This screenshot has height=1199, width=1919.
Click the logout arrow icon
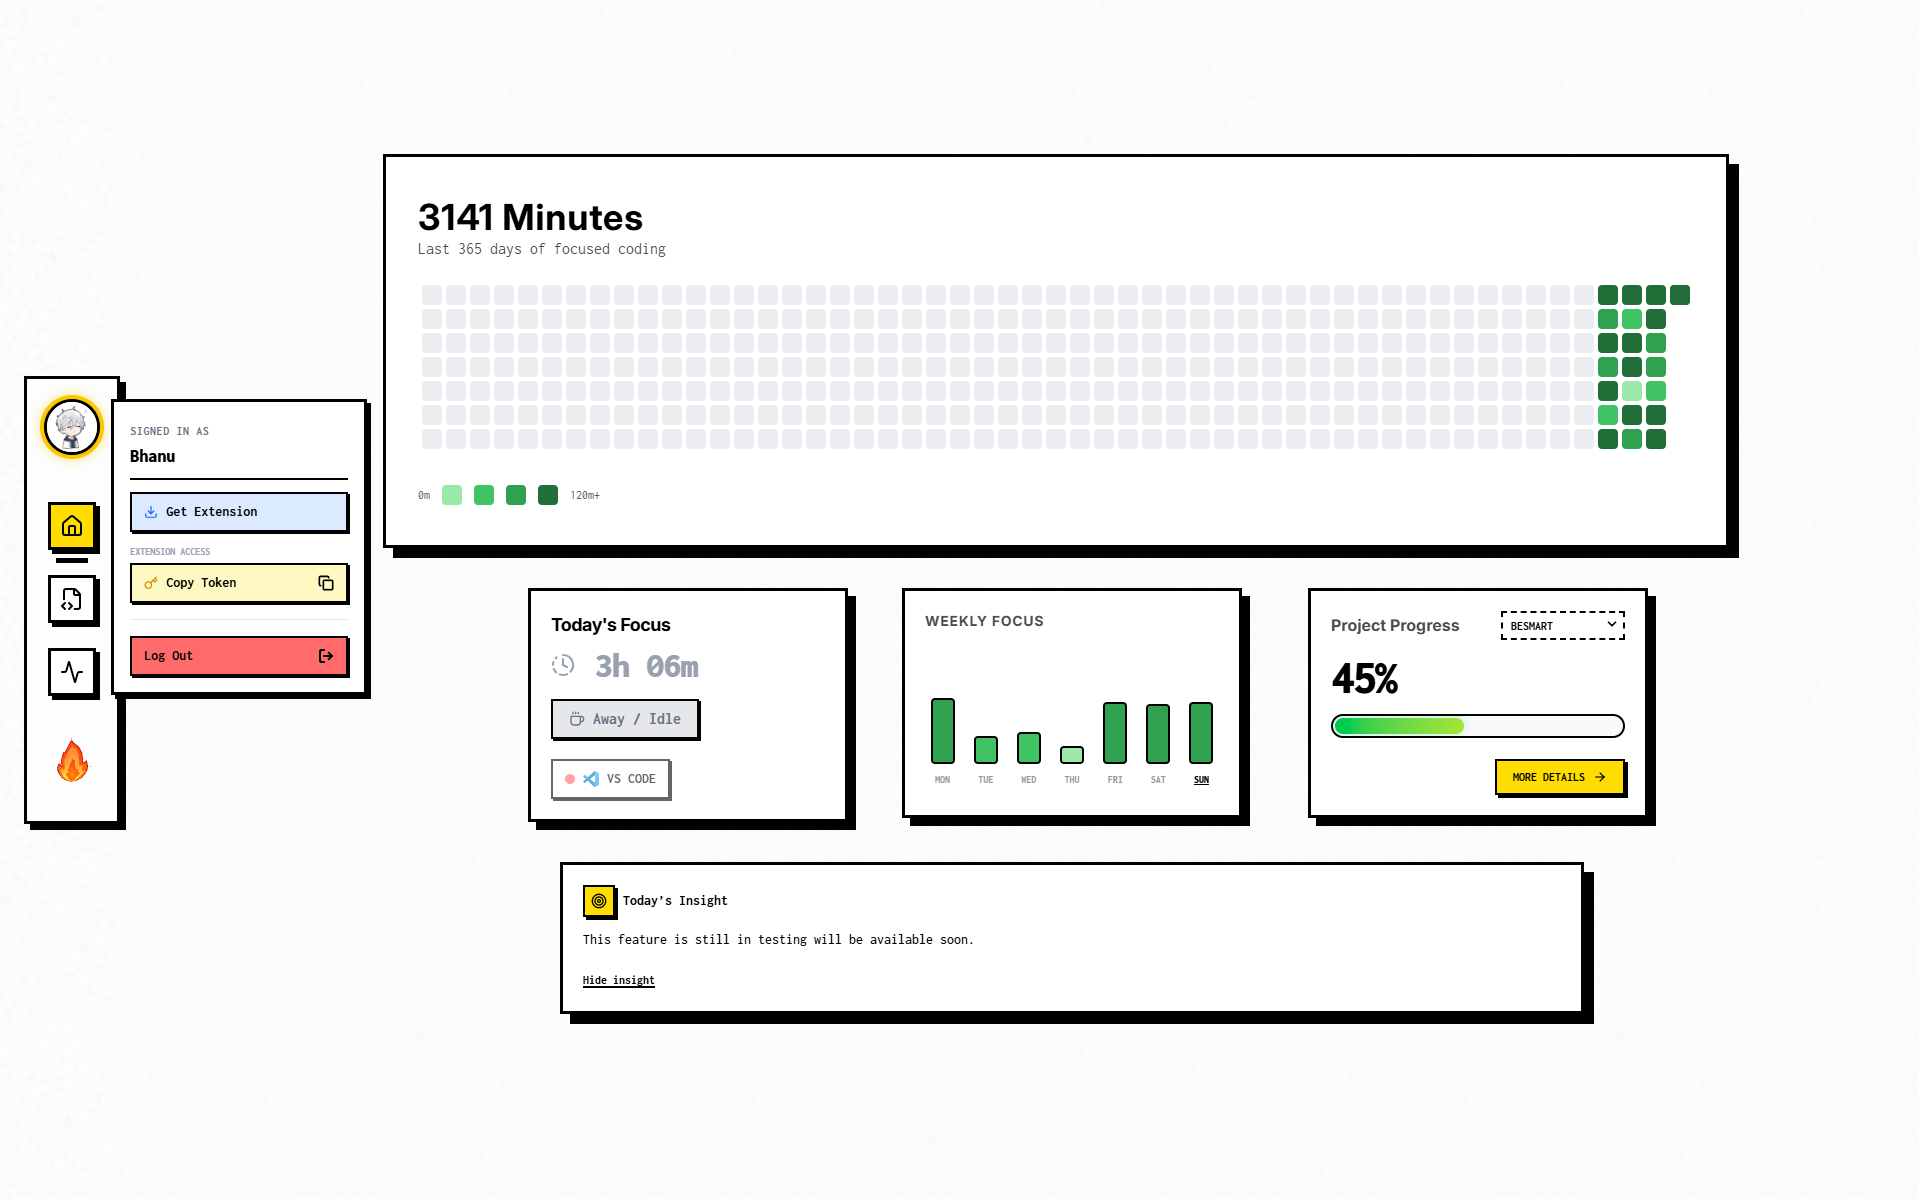326,656
